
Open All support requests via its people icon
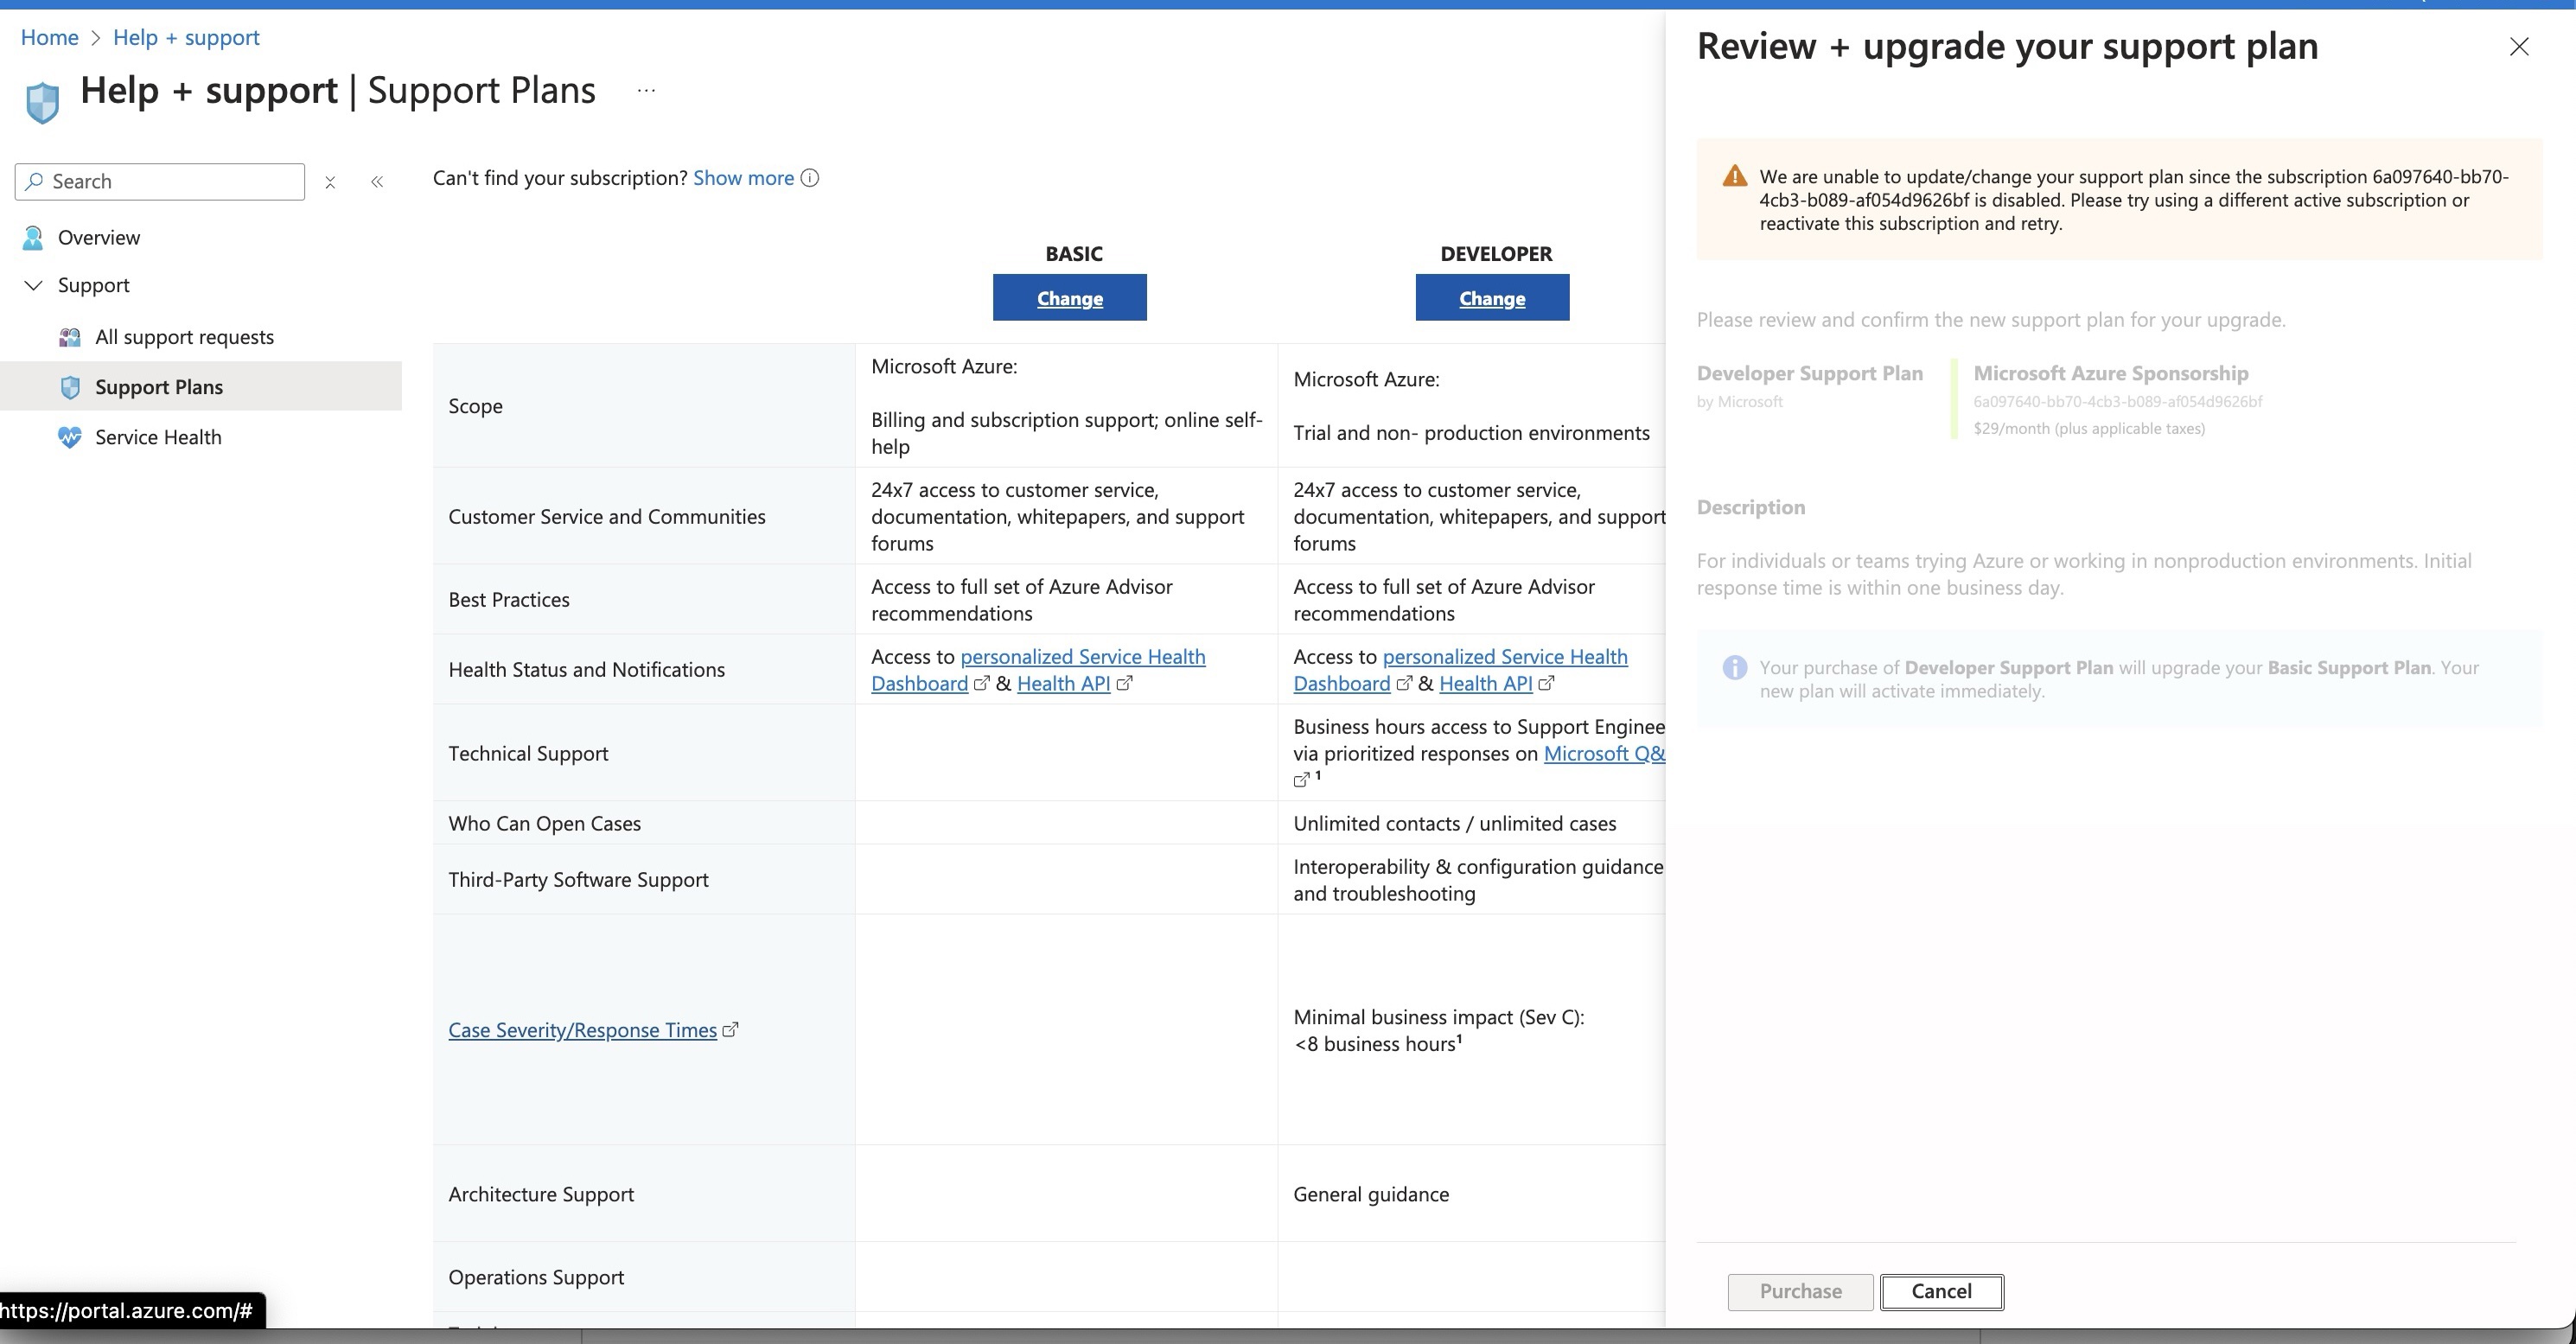tap(69, 337)
